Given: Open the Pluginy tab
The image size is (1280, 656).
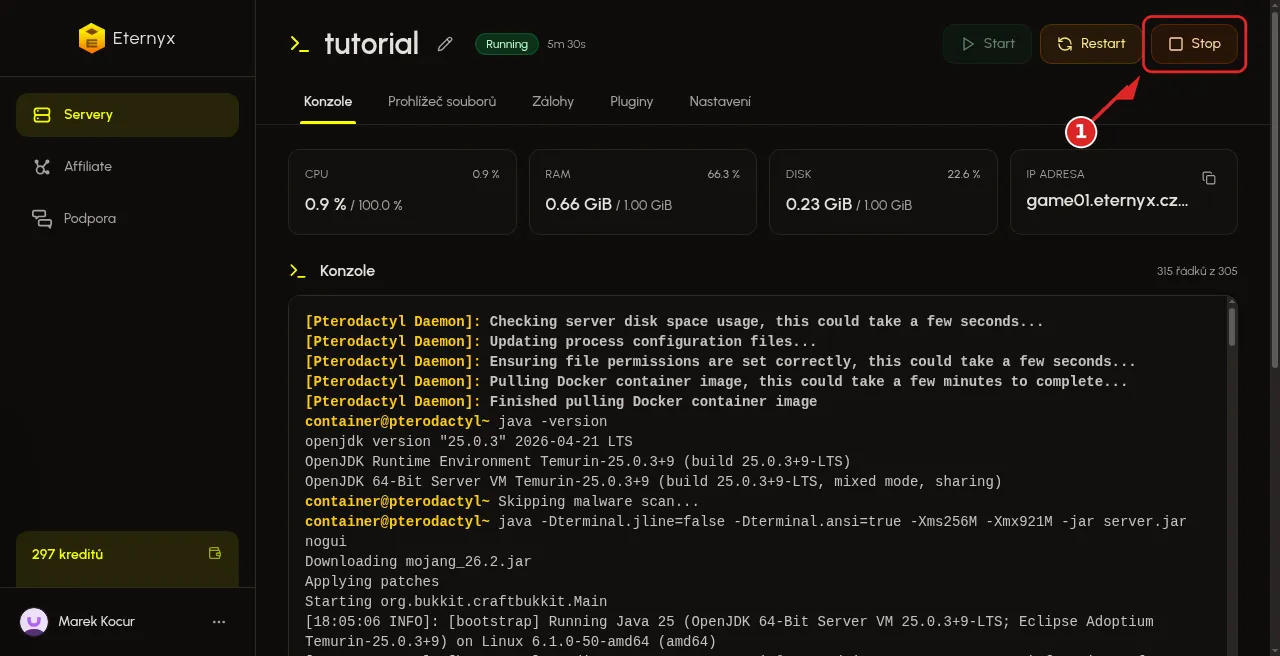Looking at the screenshot, I should point(632,102).
